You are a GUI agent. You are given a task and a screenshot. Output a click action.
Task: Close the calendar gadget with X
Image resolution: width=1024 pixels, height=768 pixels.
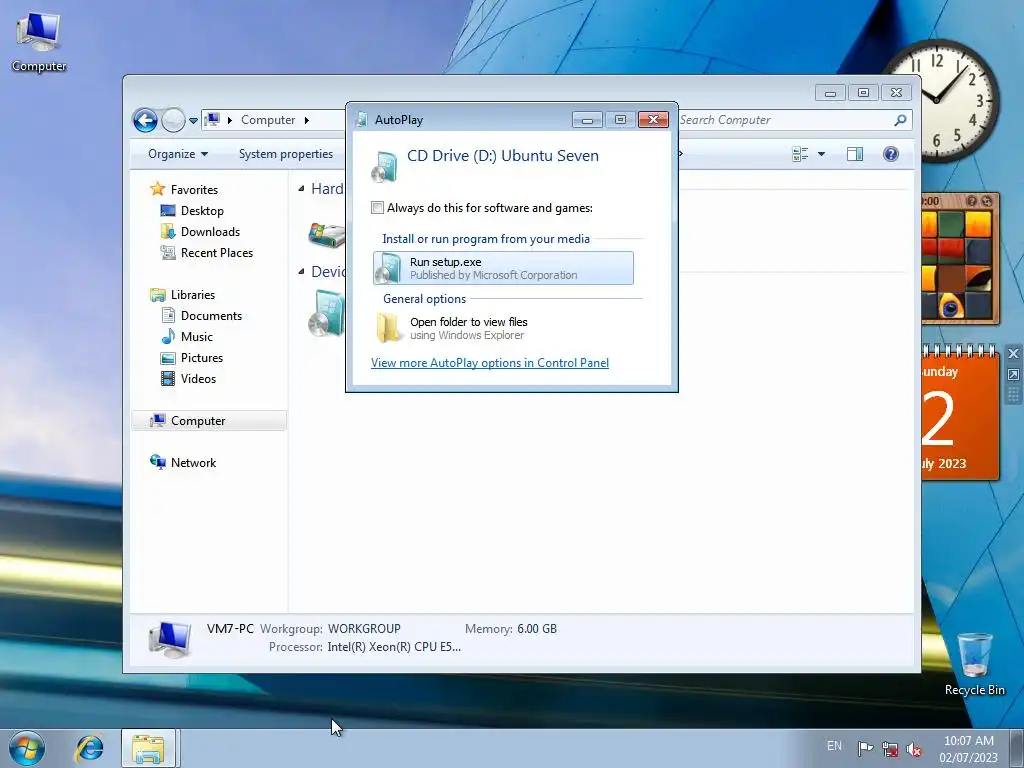point(1013,354)
